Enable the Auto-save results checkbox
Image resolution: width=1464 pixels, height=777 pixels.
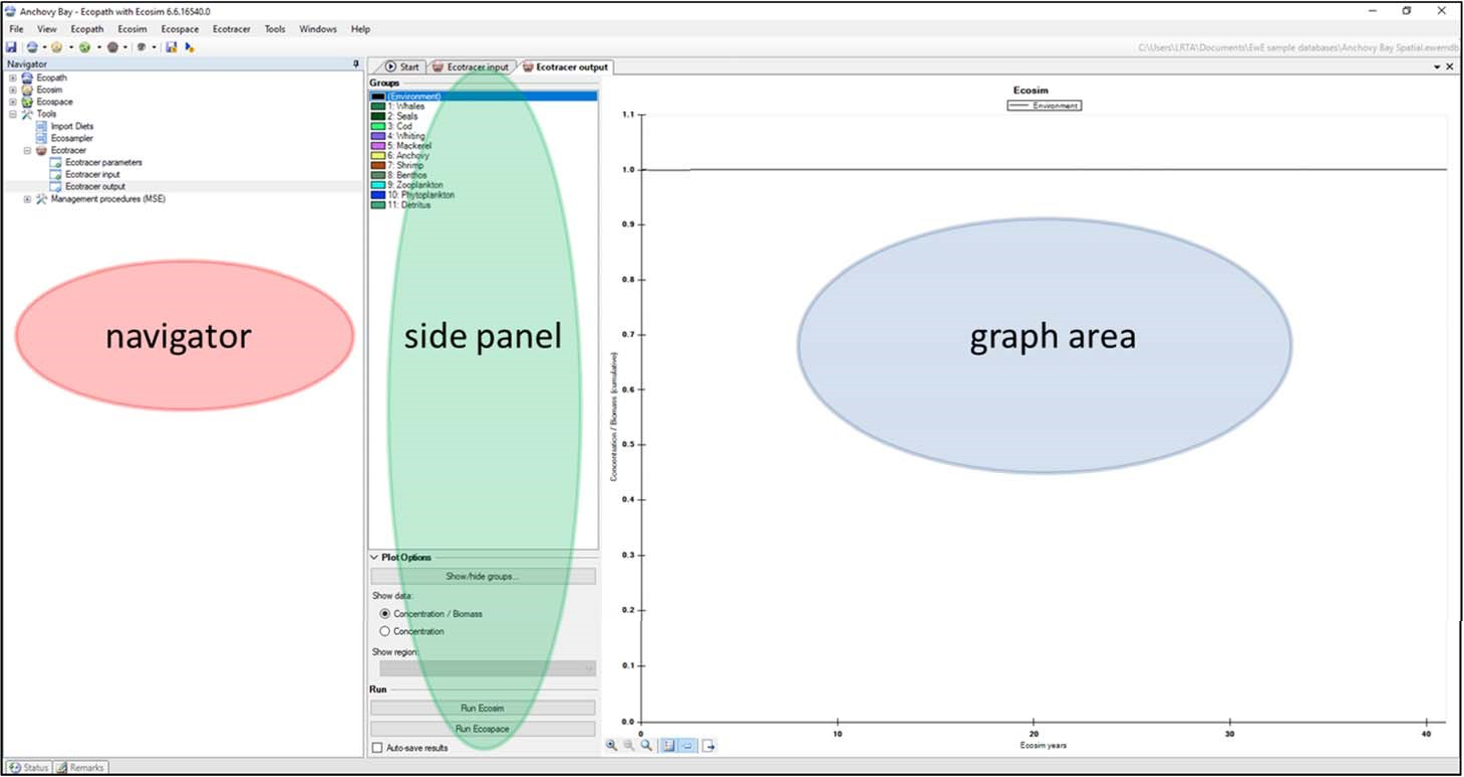[x=377, y=747]
